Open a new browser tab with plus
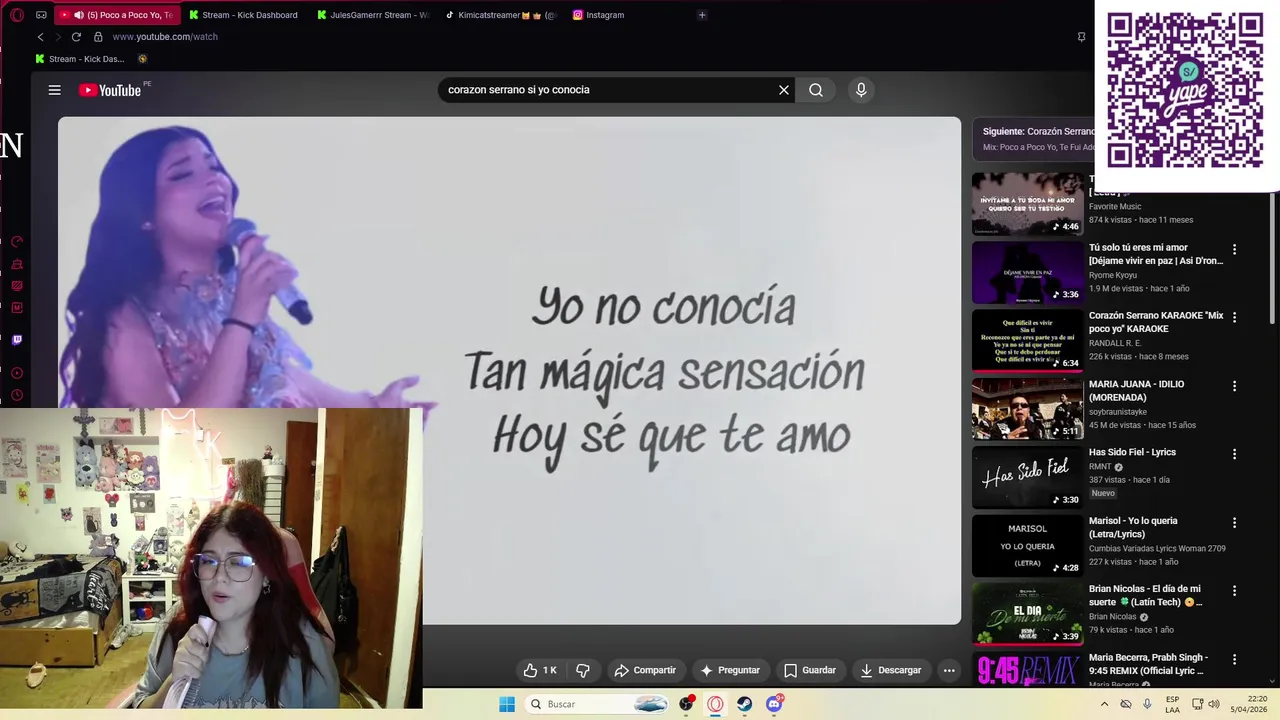1280x720 pixels. coord(702,15)
